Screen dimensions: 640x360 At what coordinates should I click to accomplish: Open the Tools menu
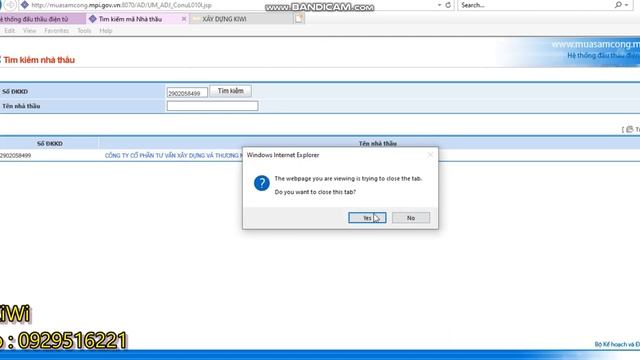pos(84,31)
